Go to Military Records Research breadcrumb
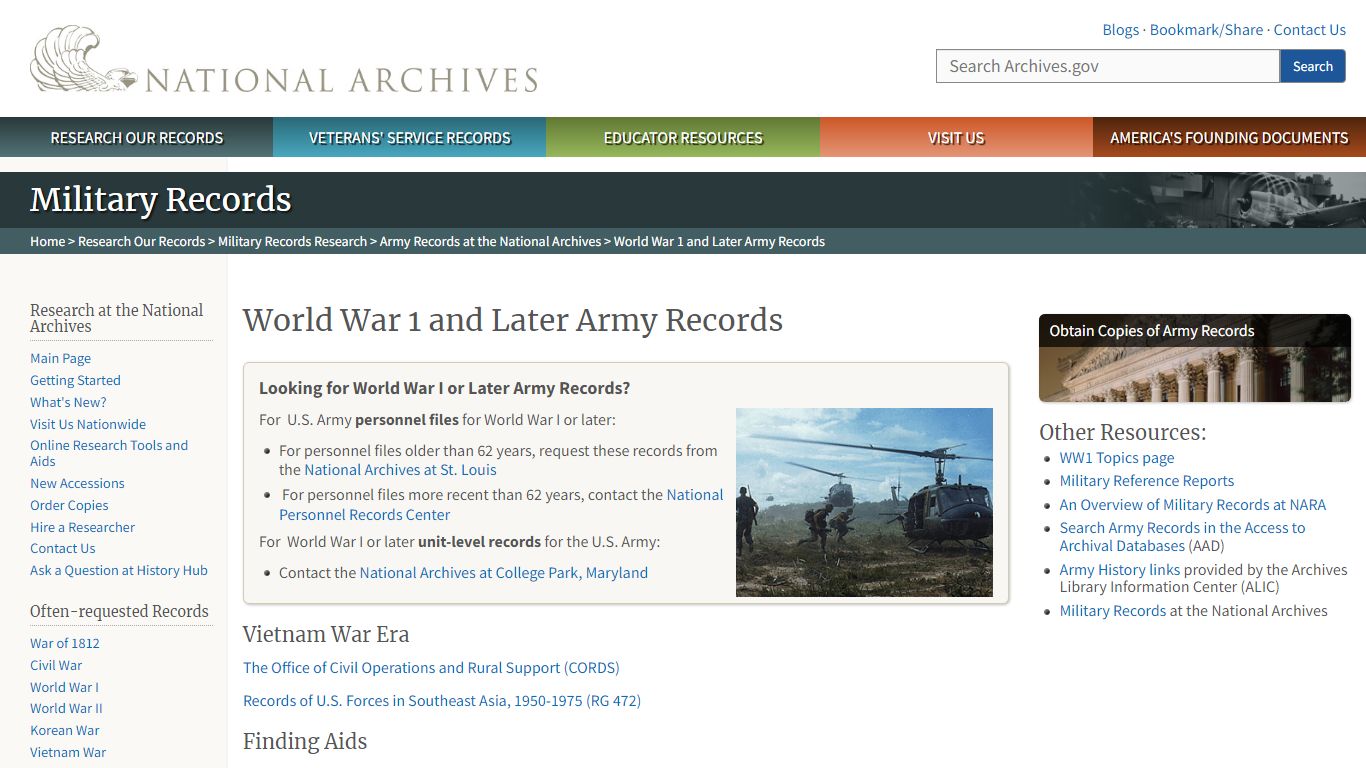The image size is (1366, 768). pyautogui.click(x=292, y=241)
